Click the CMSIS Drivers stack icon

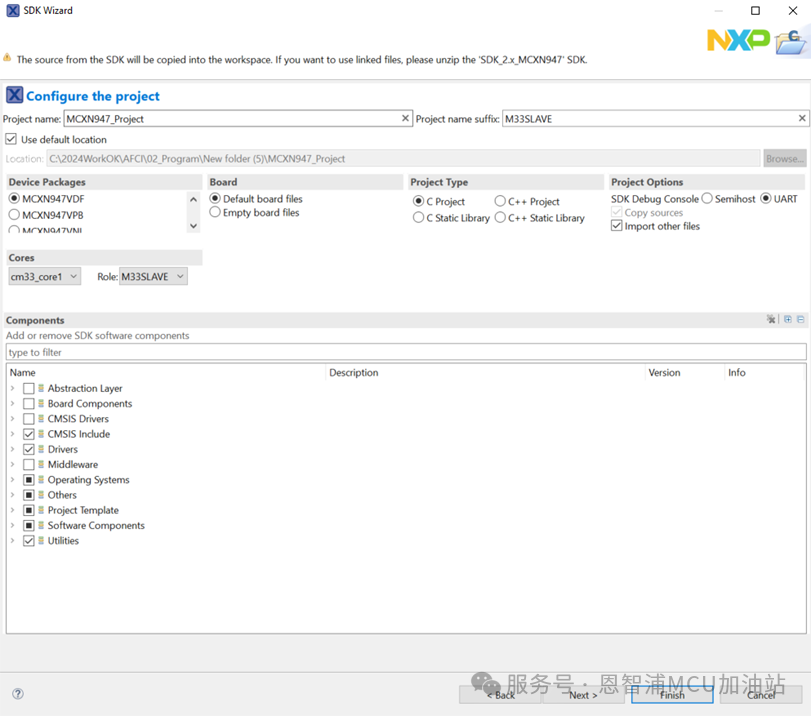(41, 419)
